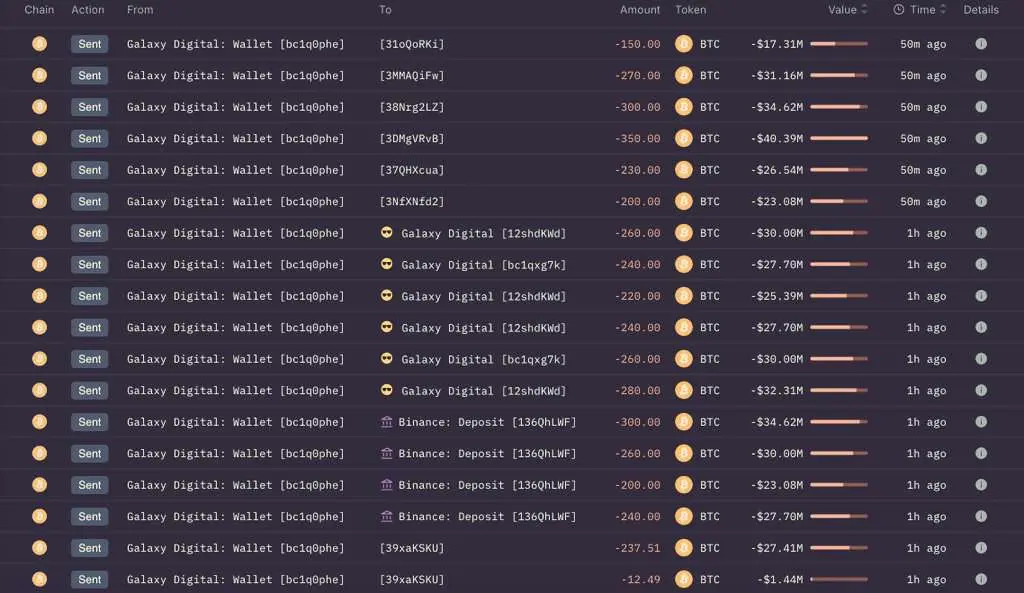
Task: Click the amount -12.49
Action: pos(641,579)
